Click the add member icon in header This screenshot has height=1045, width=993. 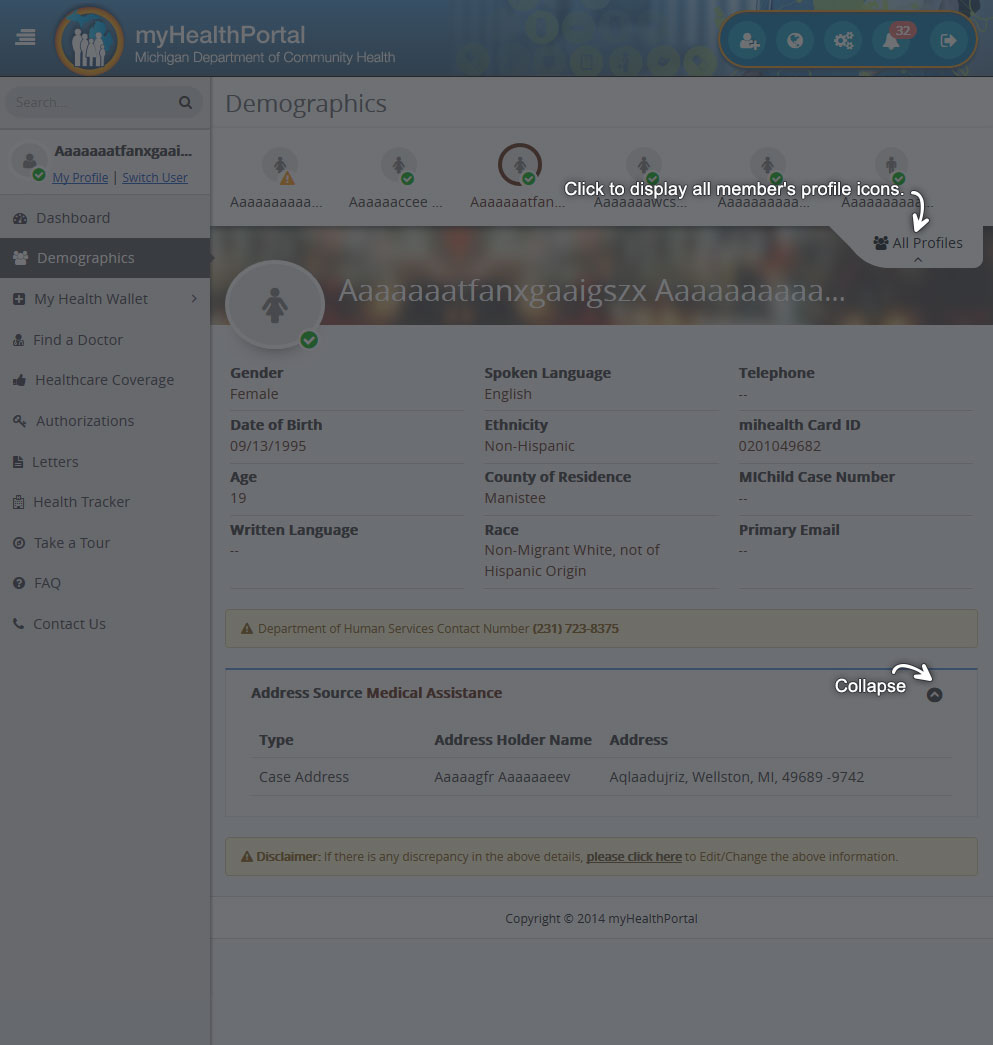coord(749,41)
